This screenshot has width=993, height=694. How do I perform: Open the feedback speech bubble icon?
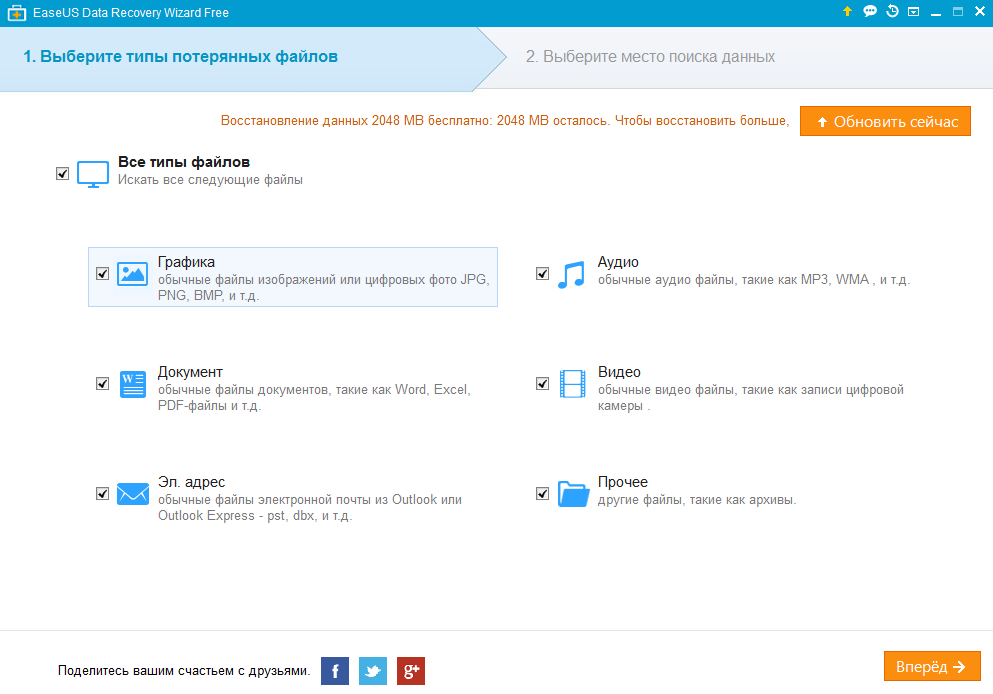coord(870,11)
